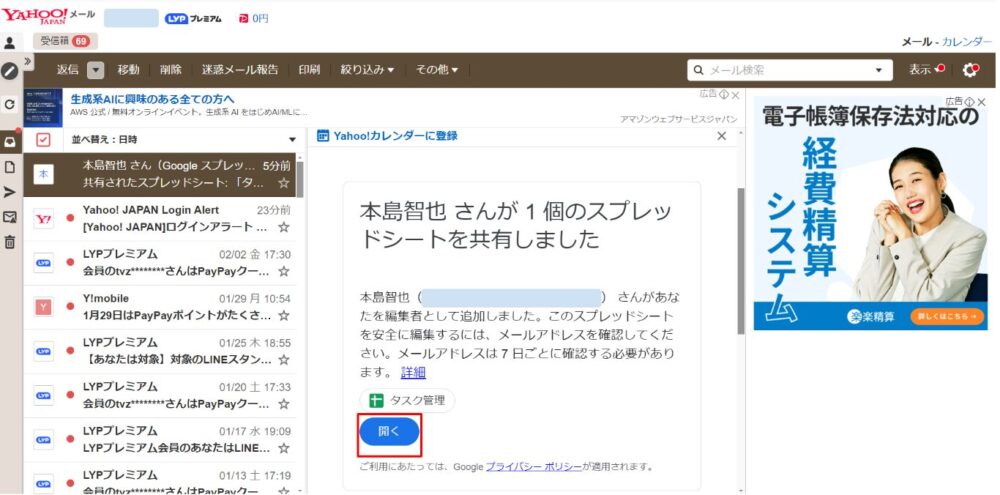
Task: Expand the 絞り込み filter menu
Action: (367, 70)
